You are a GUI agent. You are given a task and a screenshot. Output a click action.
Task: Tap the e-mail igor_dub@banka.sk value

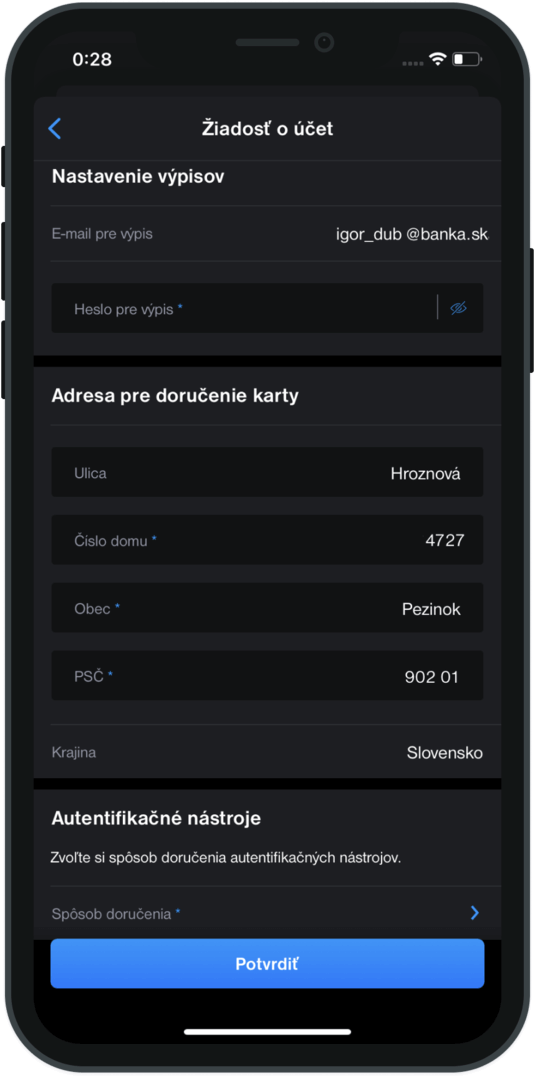(x=412, y=234)
